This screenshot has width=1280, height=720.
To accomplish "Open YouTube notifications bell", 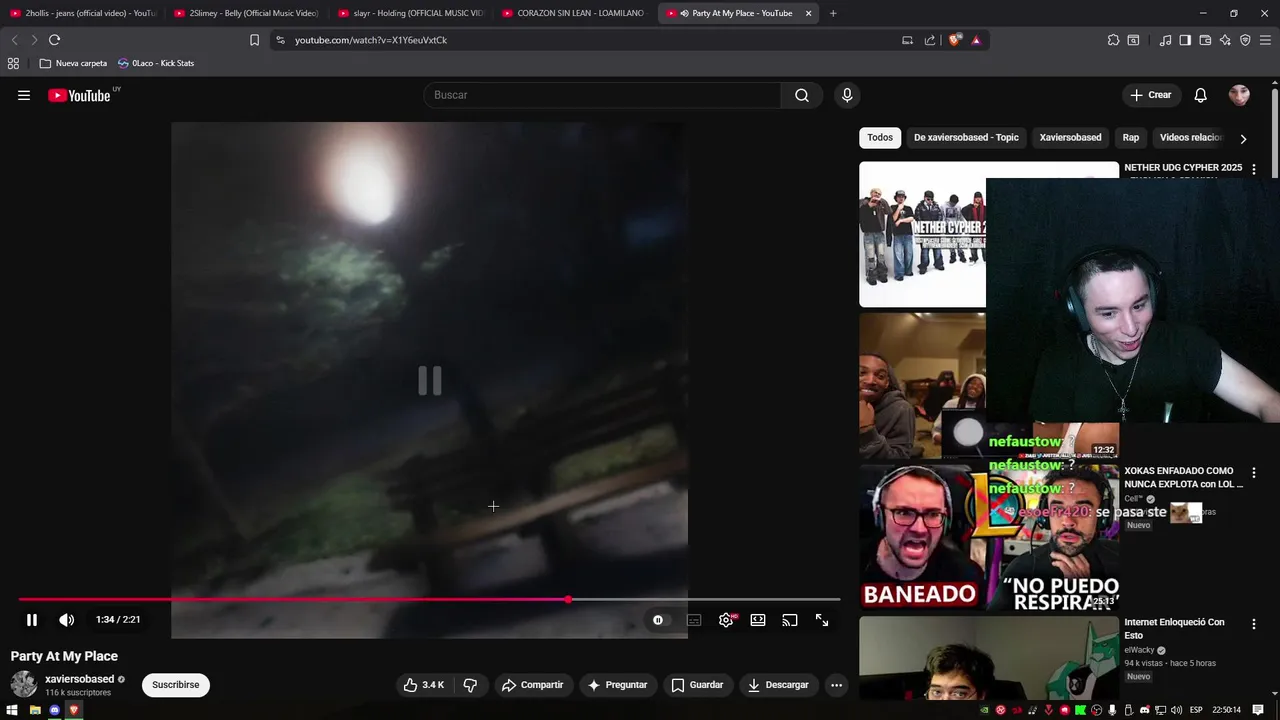I will click(1200, 95).
